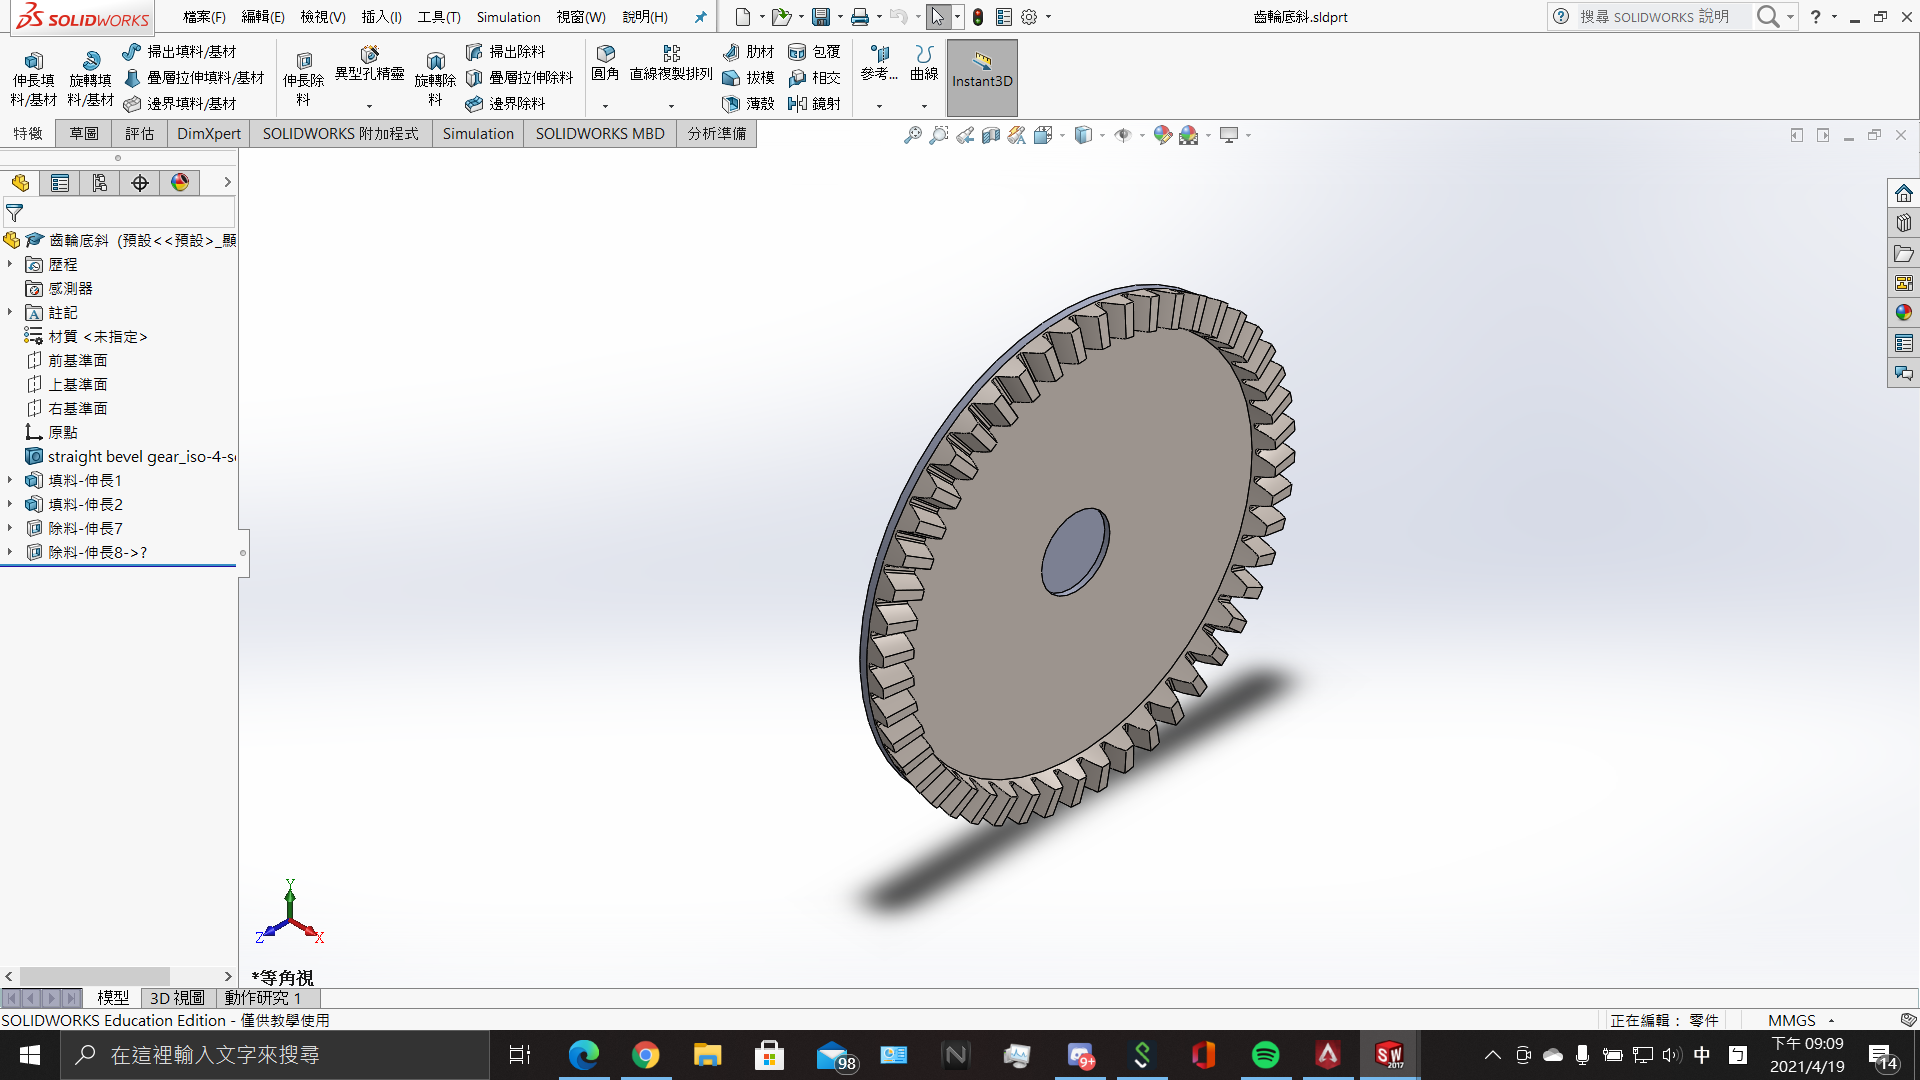The height and width of the screenshot is (1080, 1920).
Task: Switch to the 草圖 tab
Action: pos(84,133)
